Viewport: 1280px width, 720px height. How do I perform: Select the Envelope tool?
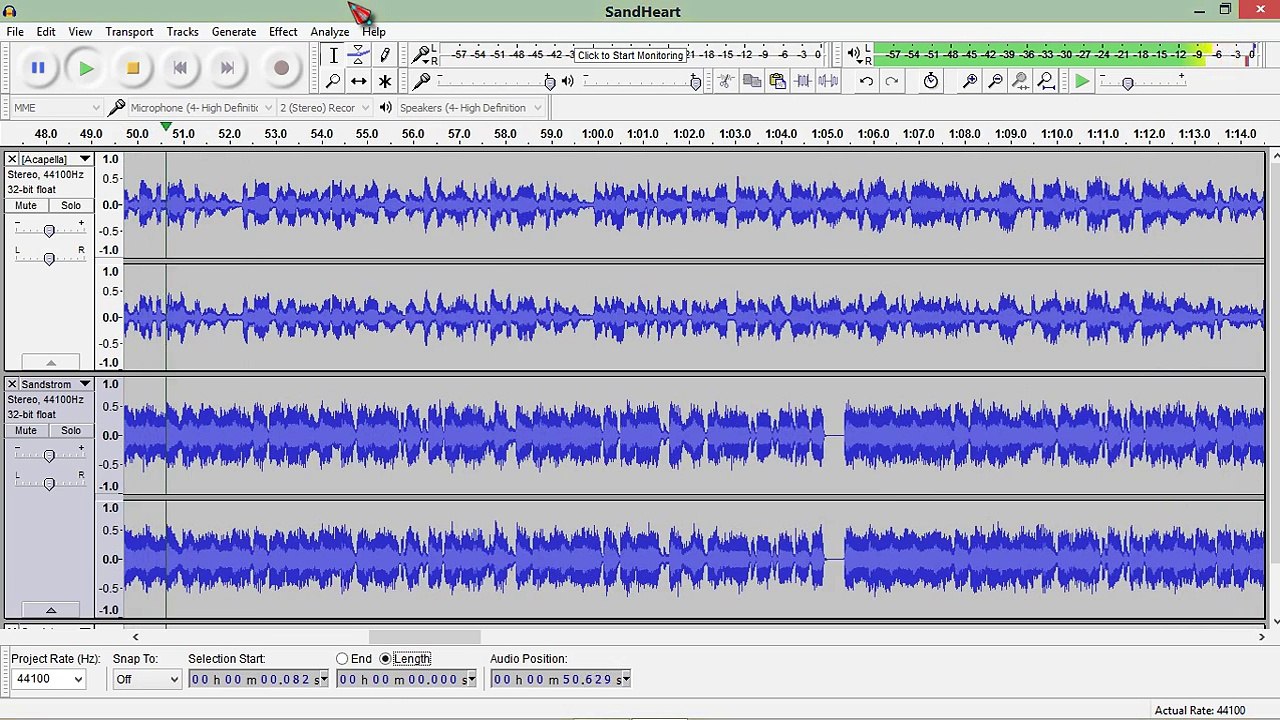point(359,56)
